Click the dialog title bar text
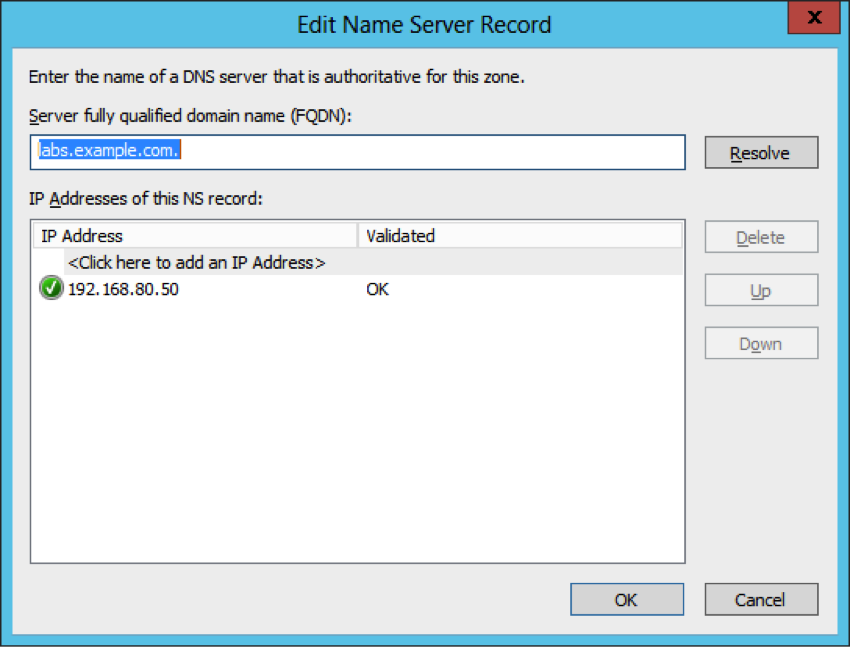The height and width of the screenshot is (647, 850). tap(424, 24)
